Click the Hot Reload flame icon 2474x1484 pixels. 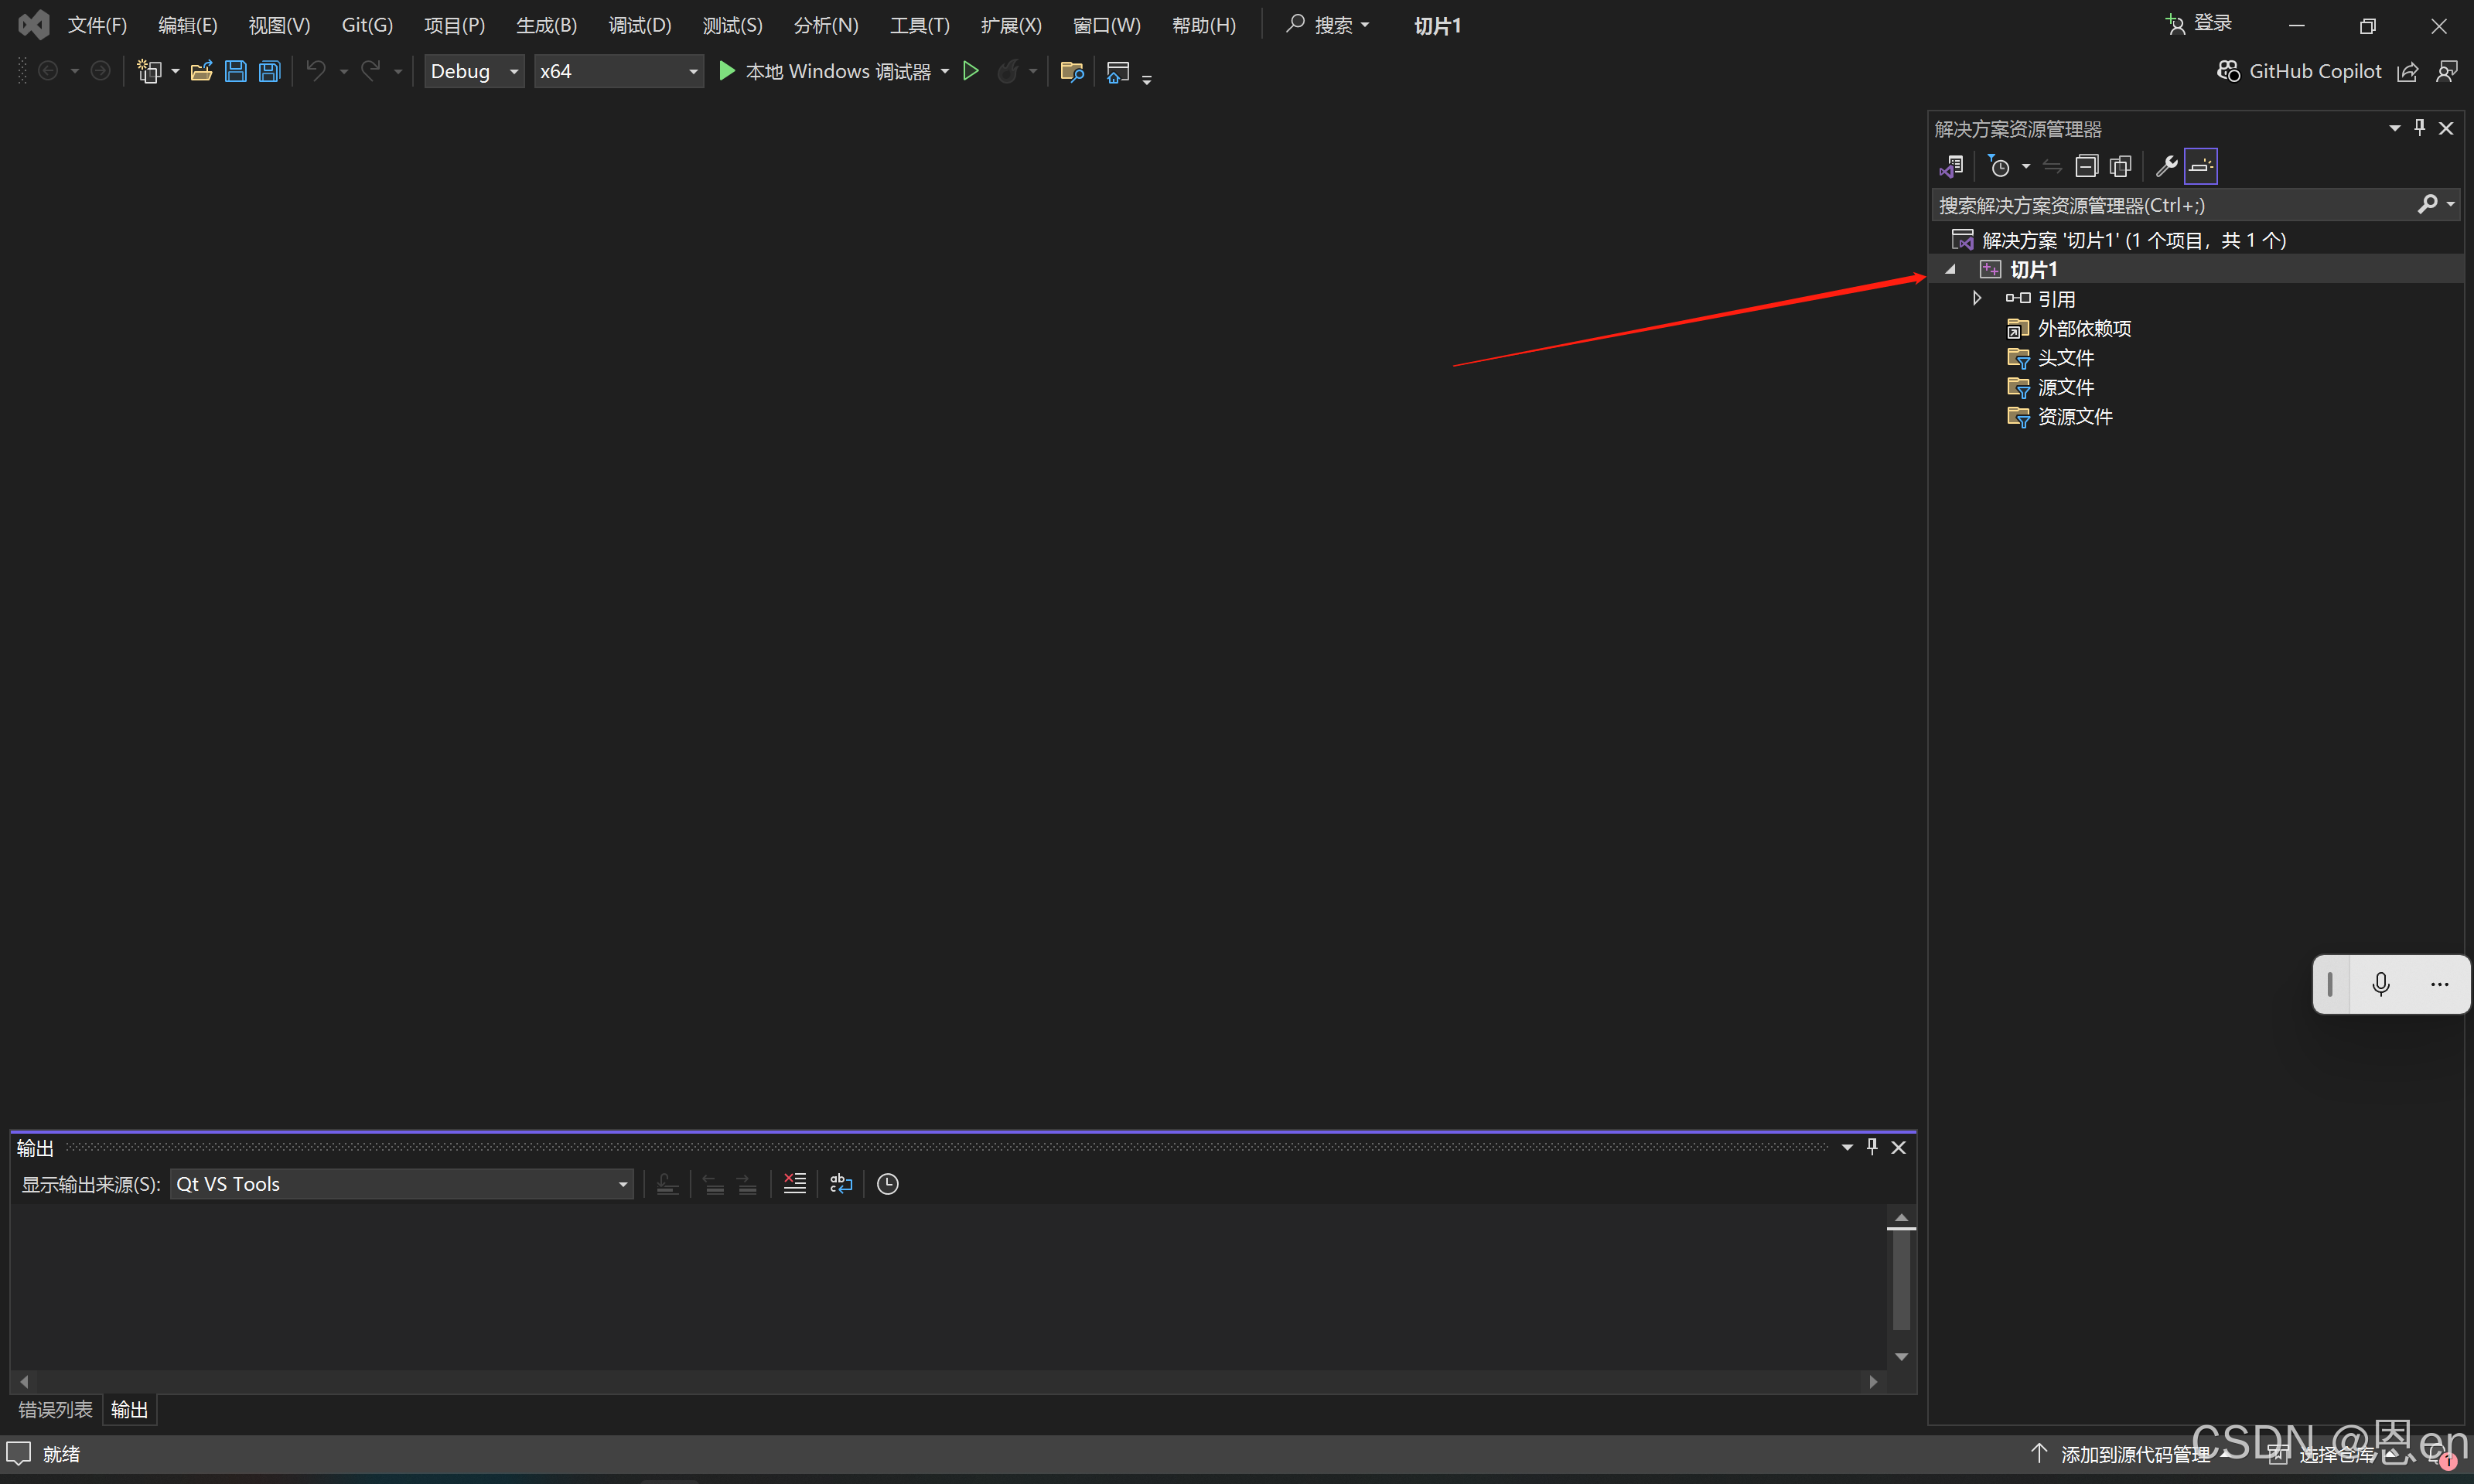pyautogui.click(x=1008, y=71)
